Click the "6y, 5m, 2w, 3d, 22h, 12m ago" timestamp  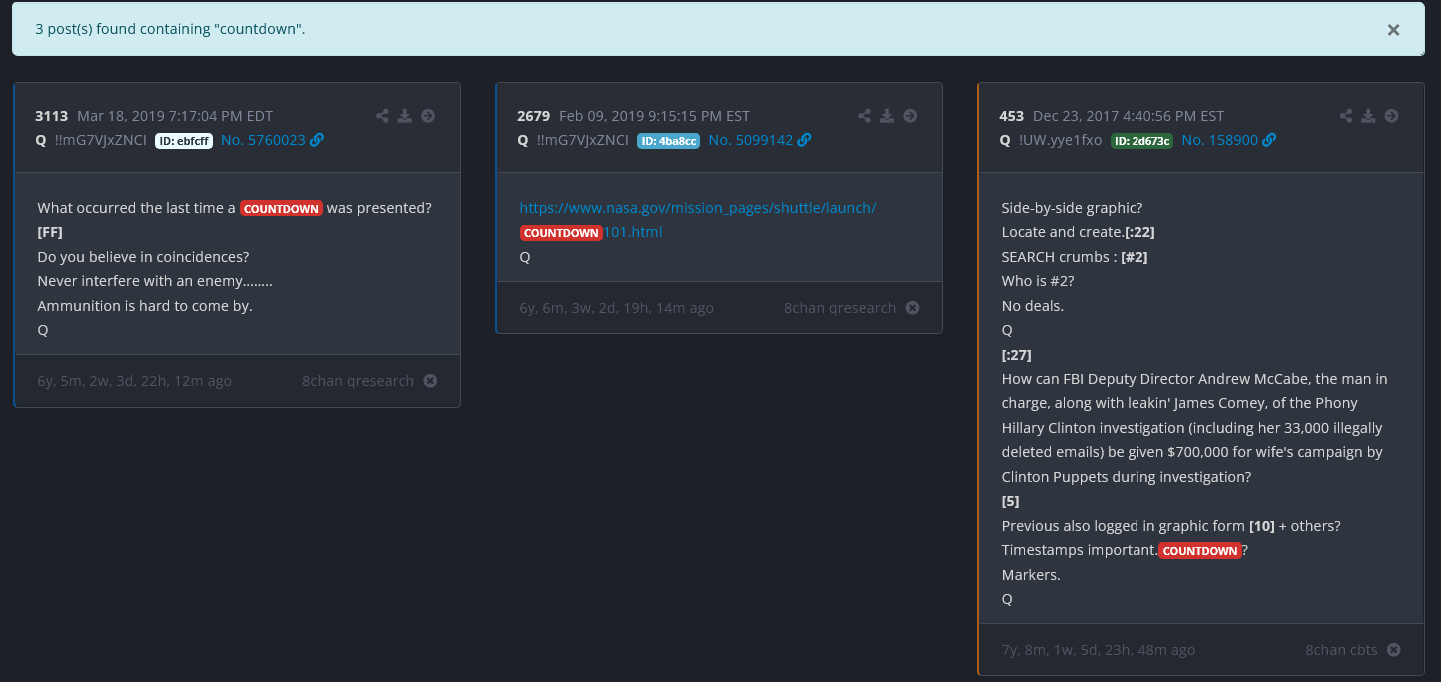[135, 381]
